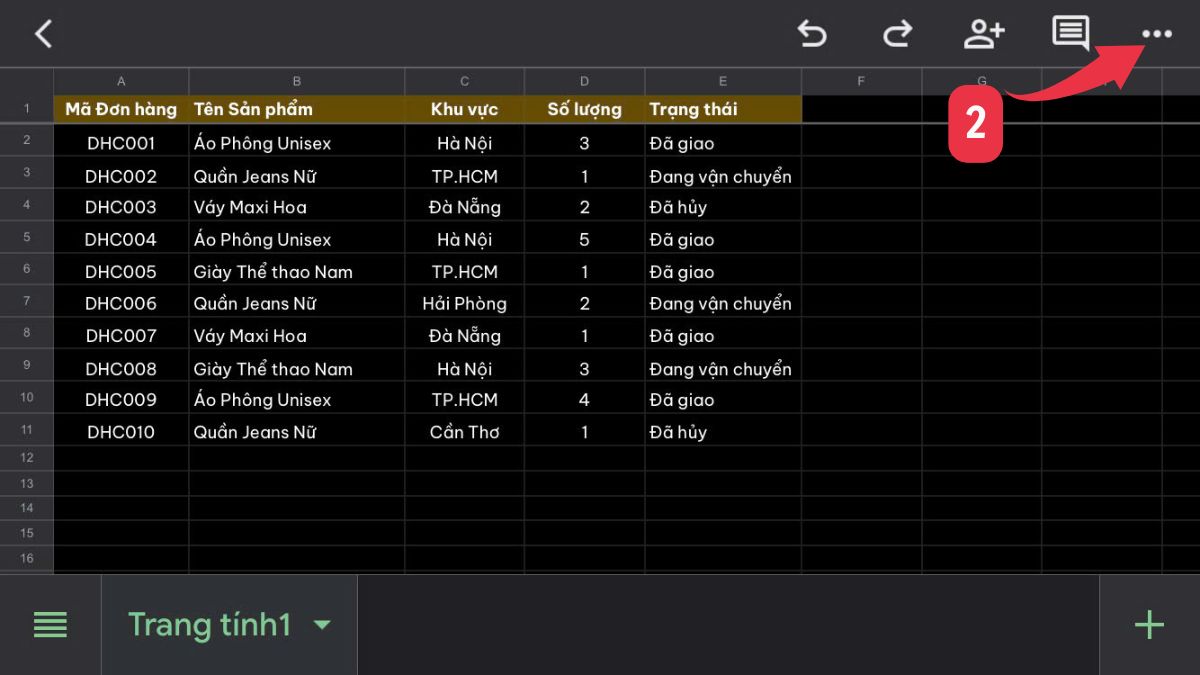This screenshot has width=1200, height=675.
Task: Open the Share with people icon
Action: (x=984, y=33)
